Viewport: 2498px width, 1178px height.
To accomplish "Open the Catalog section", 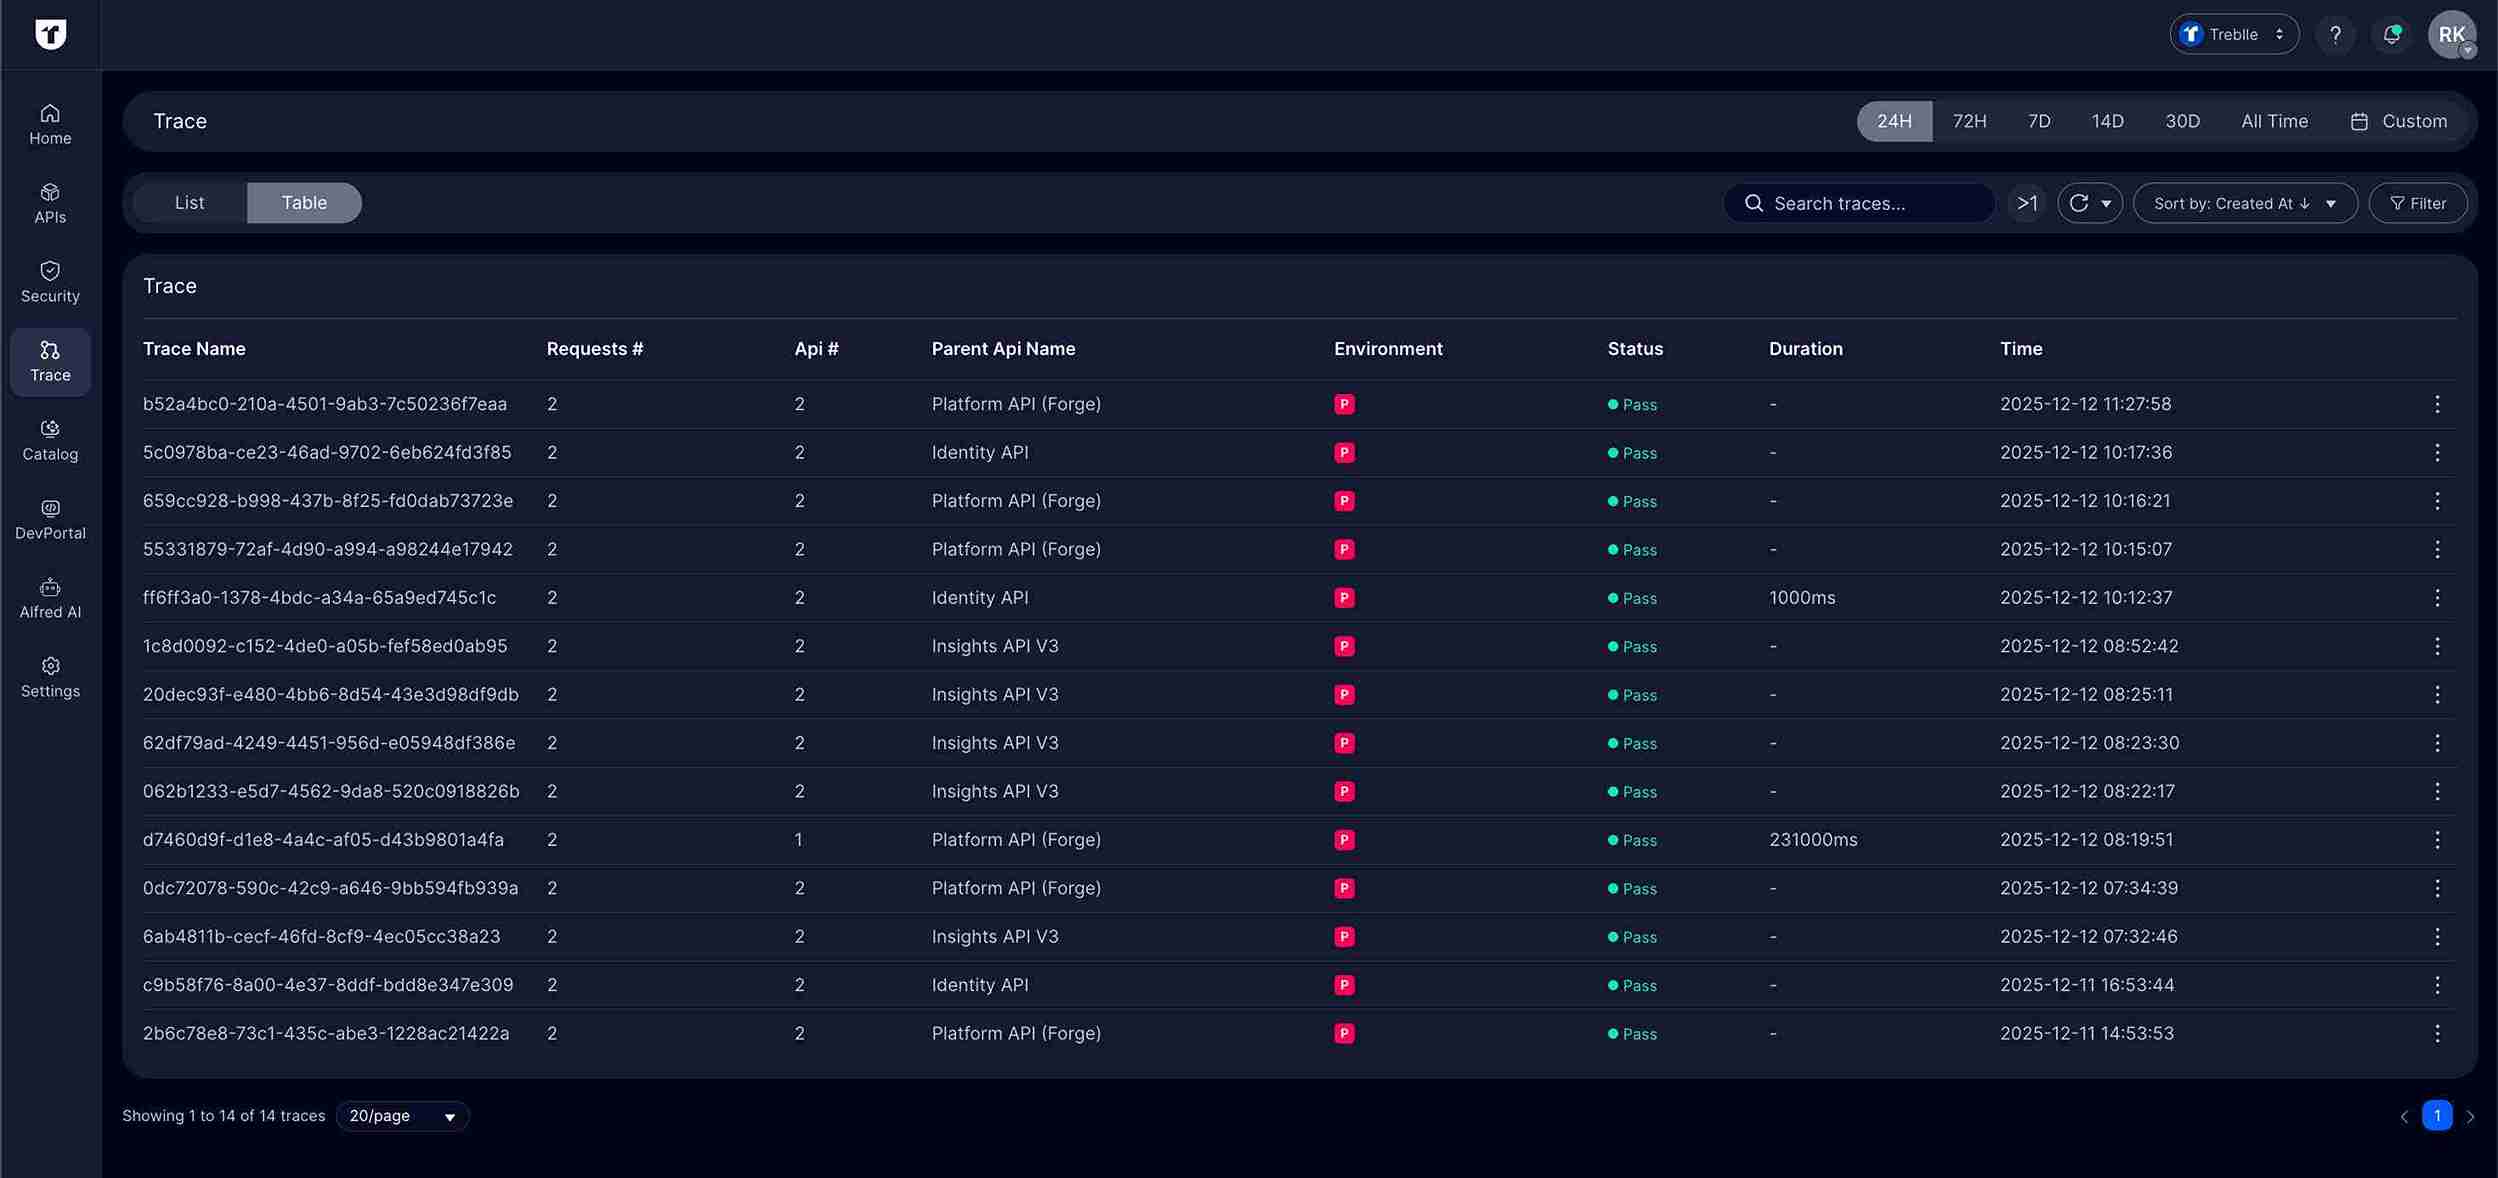I will pyautogui.click(x=49, y=440).
